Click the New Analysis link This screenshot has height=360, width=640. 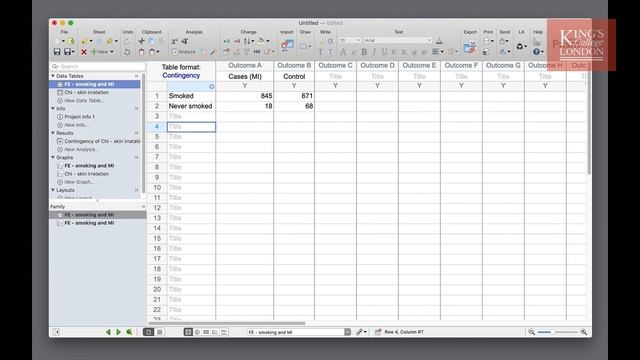point(81,149)
